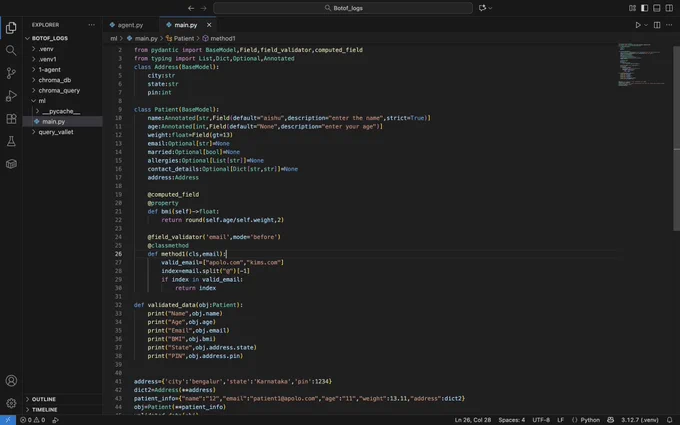
Task: Expand the OUTLINE section
Action: coord(62,399)
